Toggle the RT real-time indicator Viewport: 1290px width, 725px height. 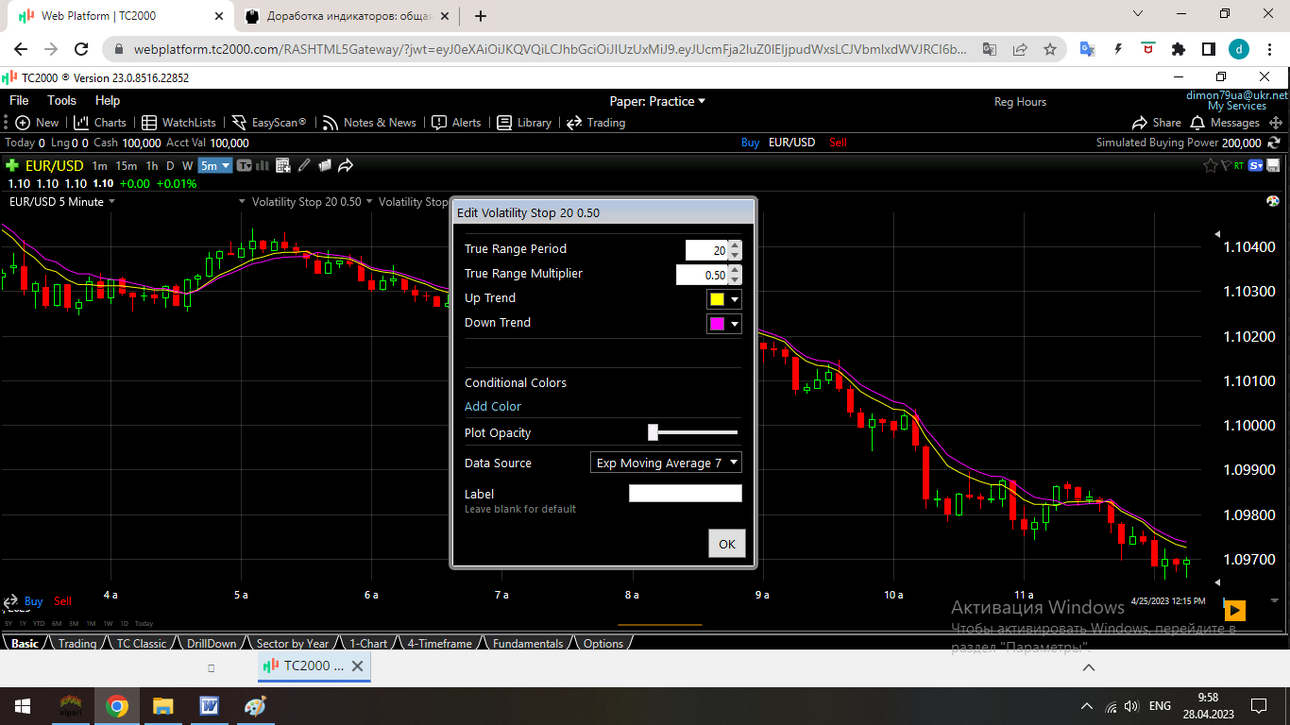(1240, 165)
